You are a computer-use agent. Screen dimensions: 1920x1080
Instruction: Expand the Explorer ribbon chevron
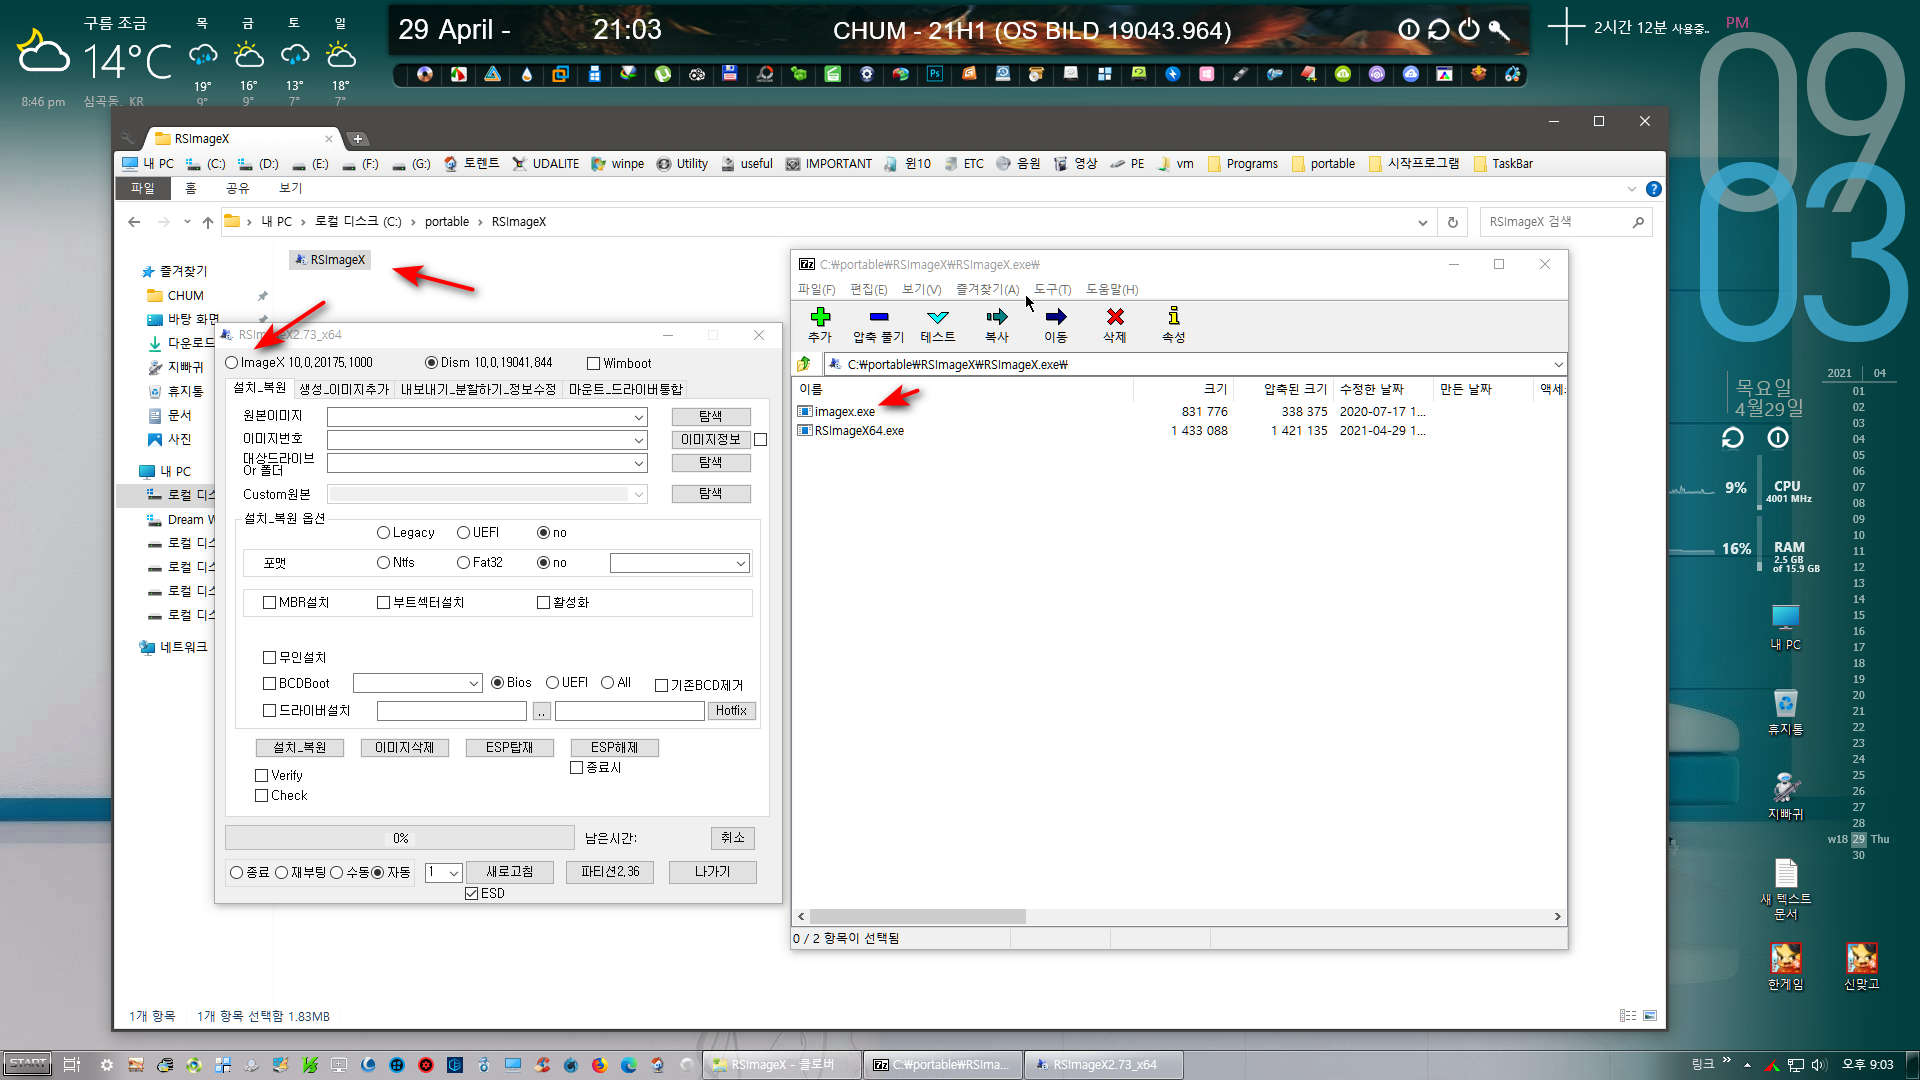[x=1632, y=189]
